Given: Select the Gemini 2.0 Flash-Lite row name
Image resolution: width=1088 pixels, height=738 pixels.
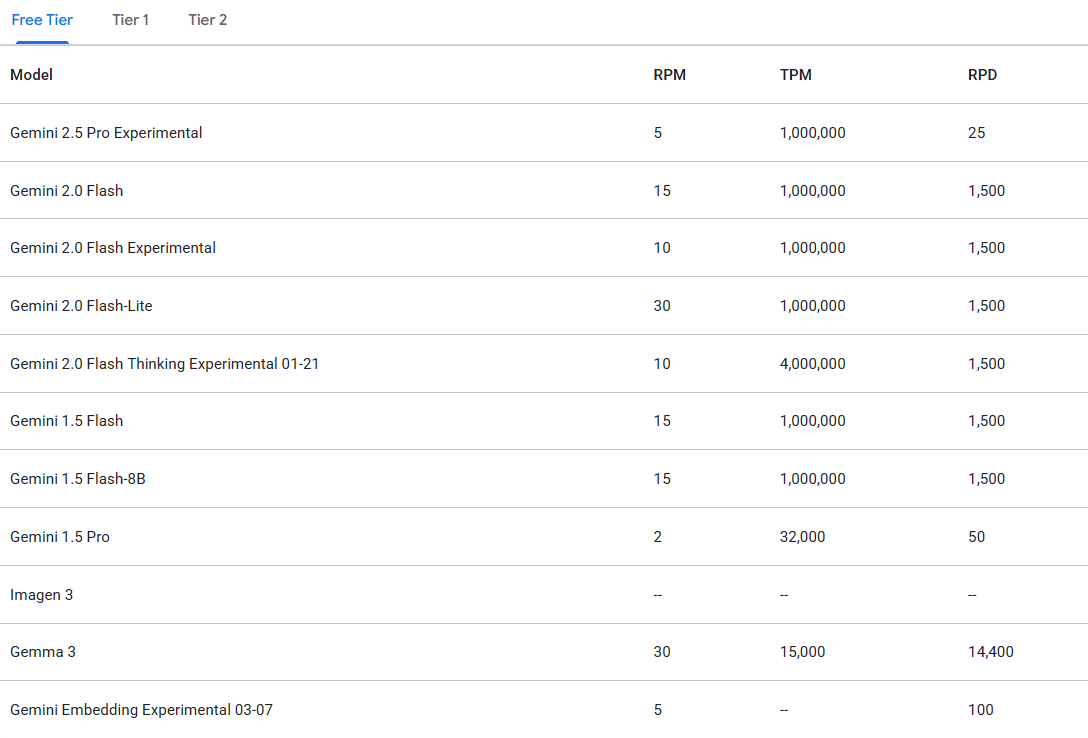Looking at the screenshot, I should pyautogui.click(x=81, y=306).
